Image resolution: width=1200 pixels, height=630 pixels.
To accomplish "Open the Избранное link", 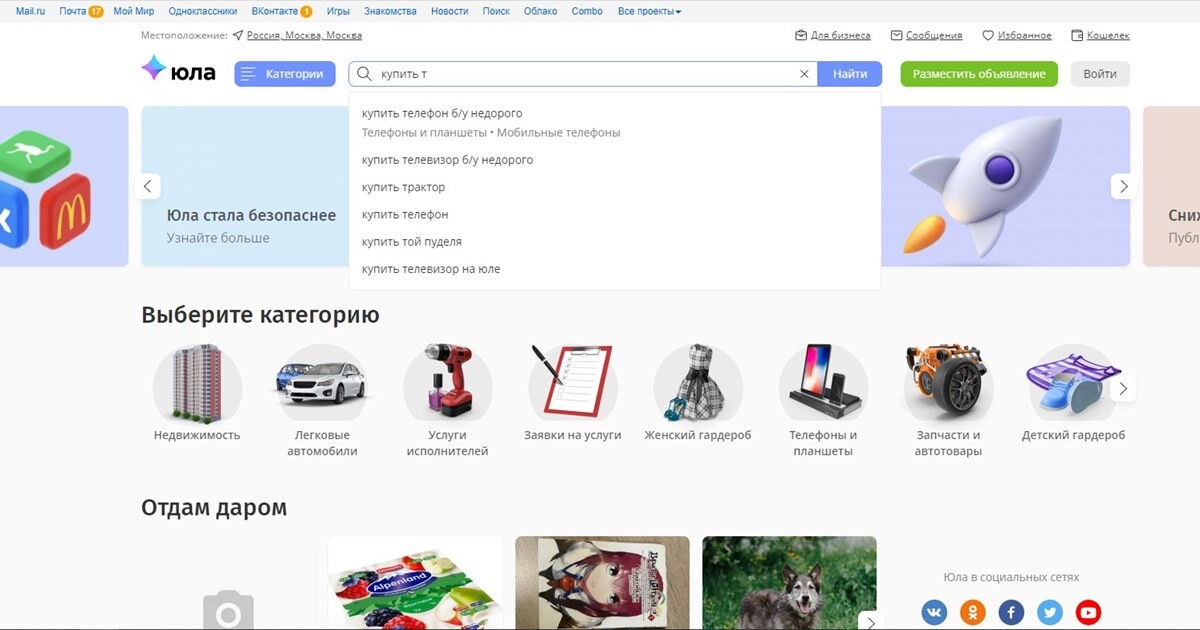I will [x=1017, y=35].
